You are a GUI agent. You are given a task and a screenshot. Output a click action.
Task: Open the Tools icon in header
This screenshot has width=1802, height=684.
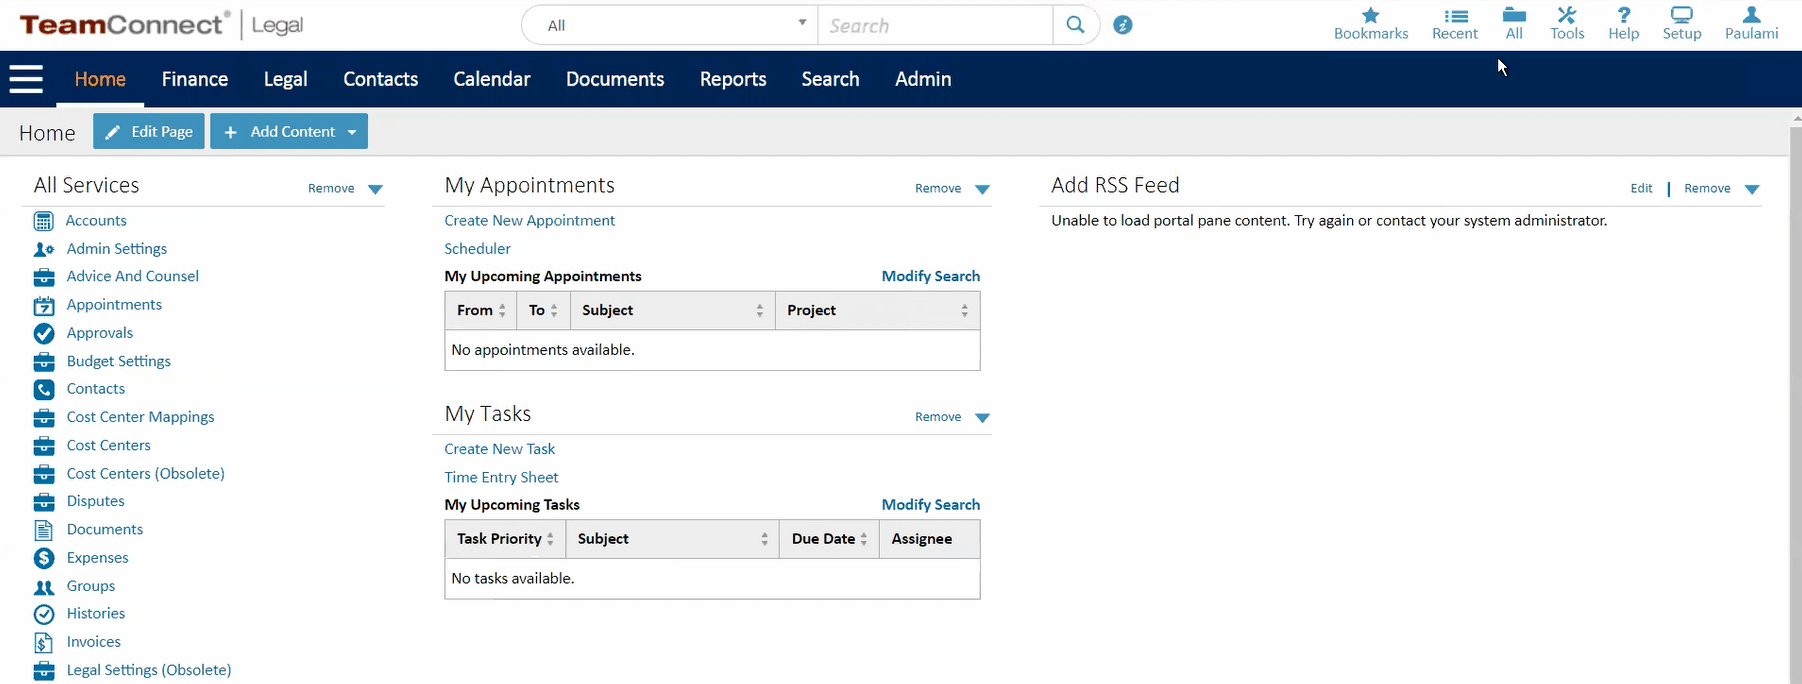(1566, 16)
